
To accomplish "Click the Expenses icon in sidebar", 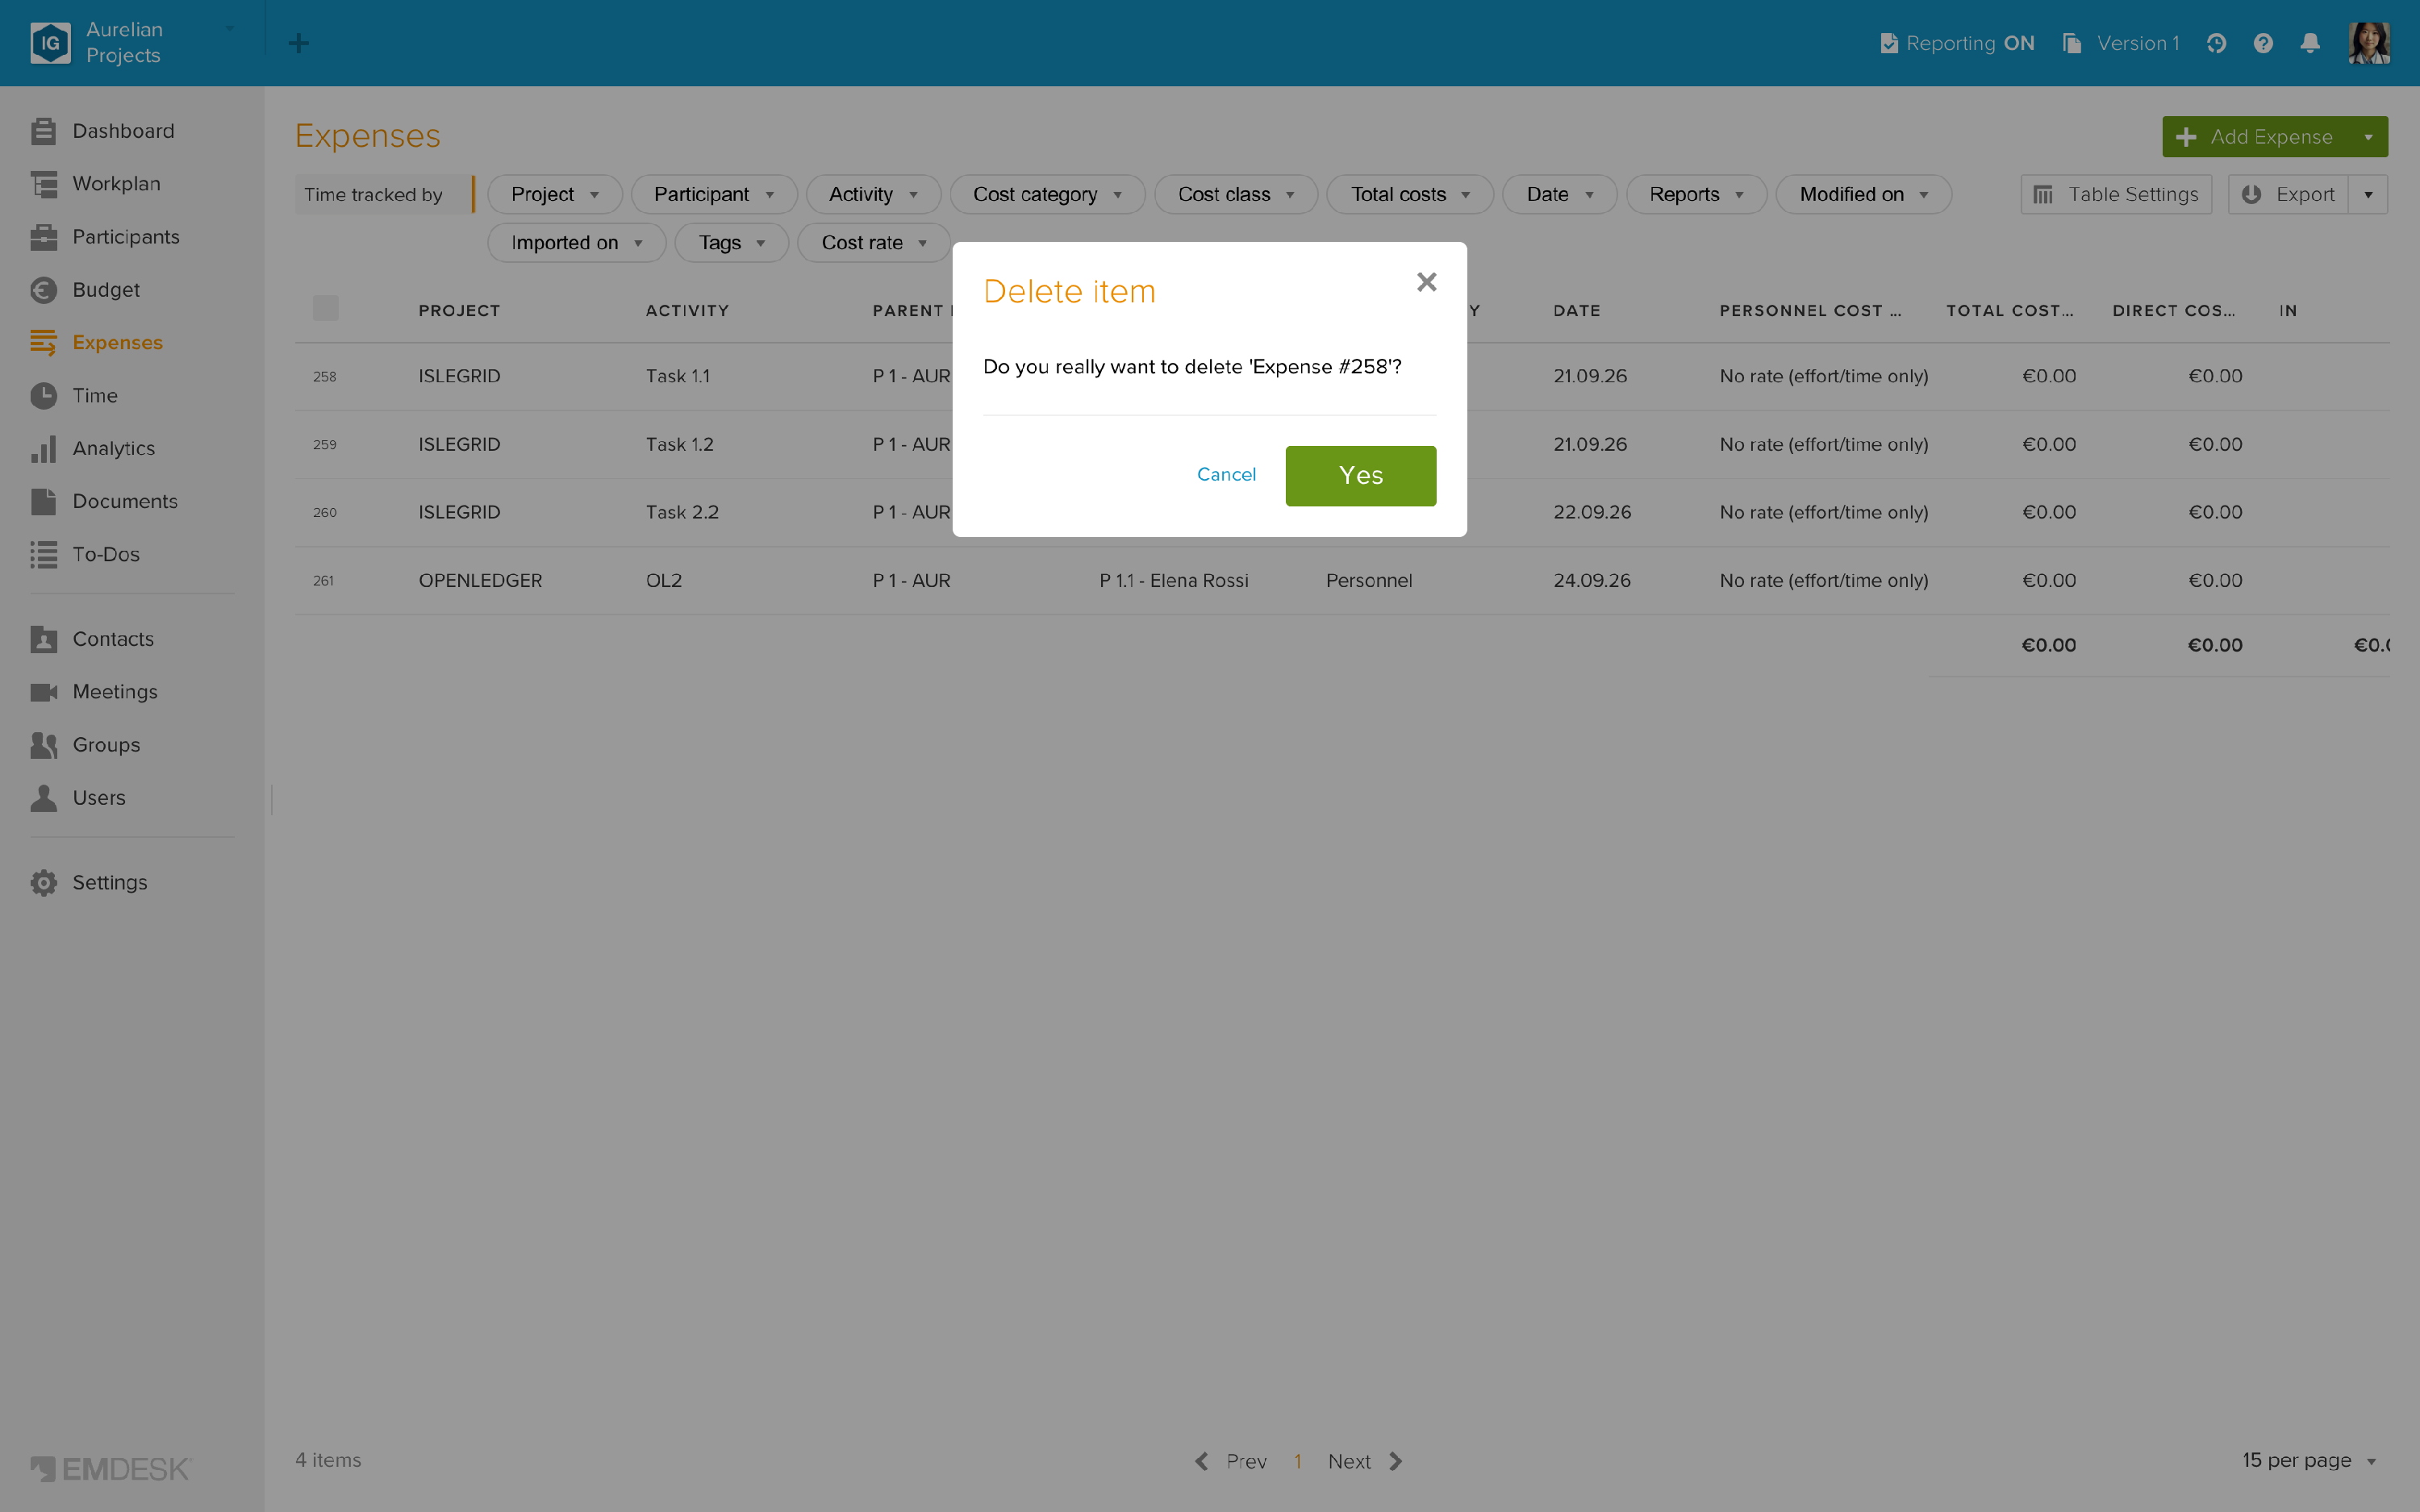I will [x=43, y=343].
